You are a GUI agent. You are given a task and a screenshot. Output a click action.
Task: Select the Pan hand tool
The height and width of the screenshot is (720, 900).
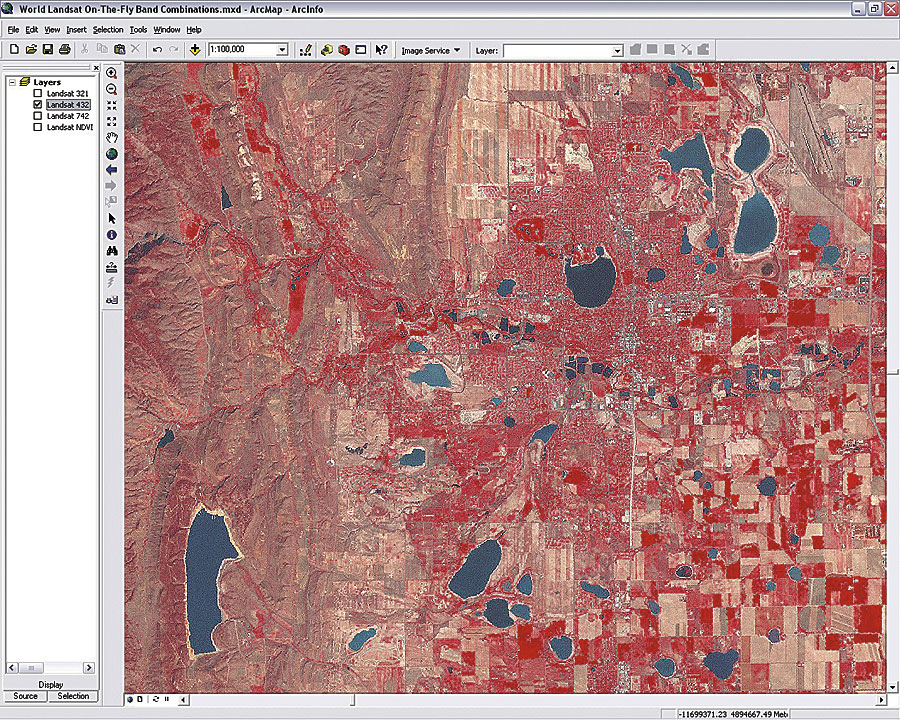[112, 137]
